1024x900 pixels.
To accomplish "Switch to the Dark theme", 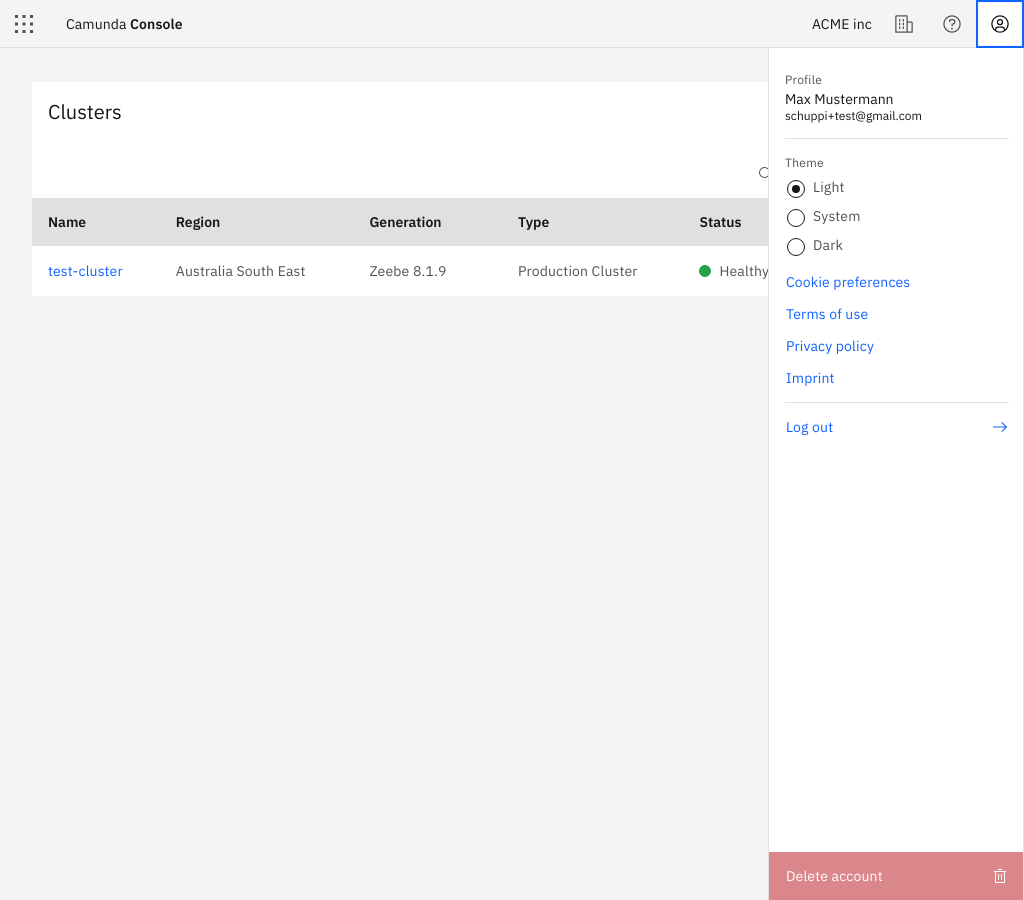I will pos(796,246).
